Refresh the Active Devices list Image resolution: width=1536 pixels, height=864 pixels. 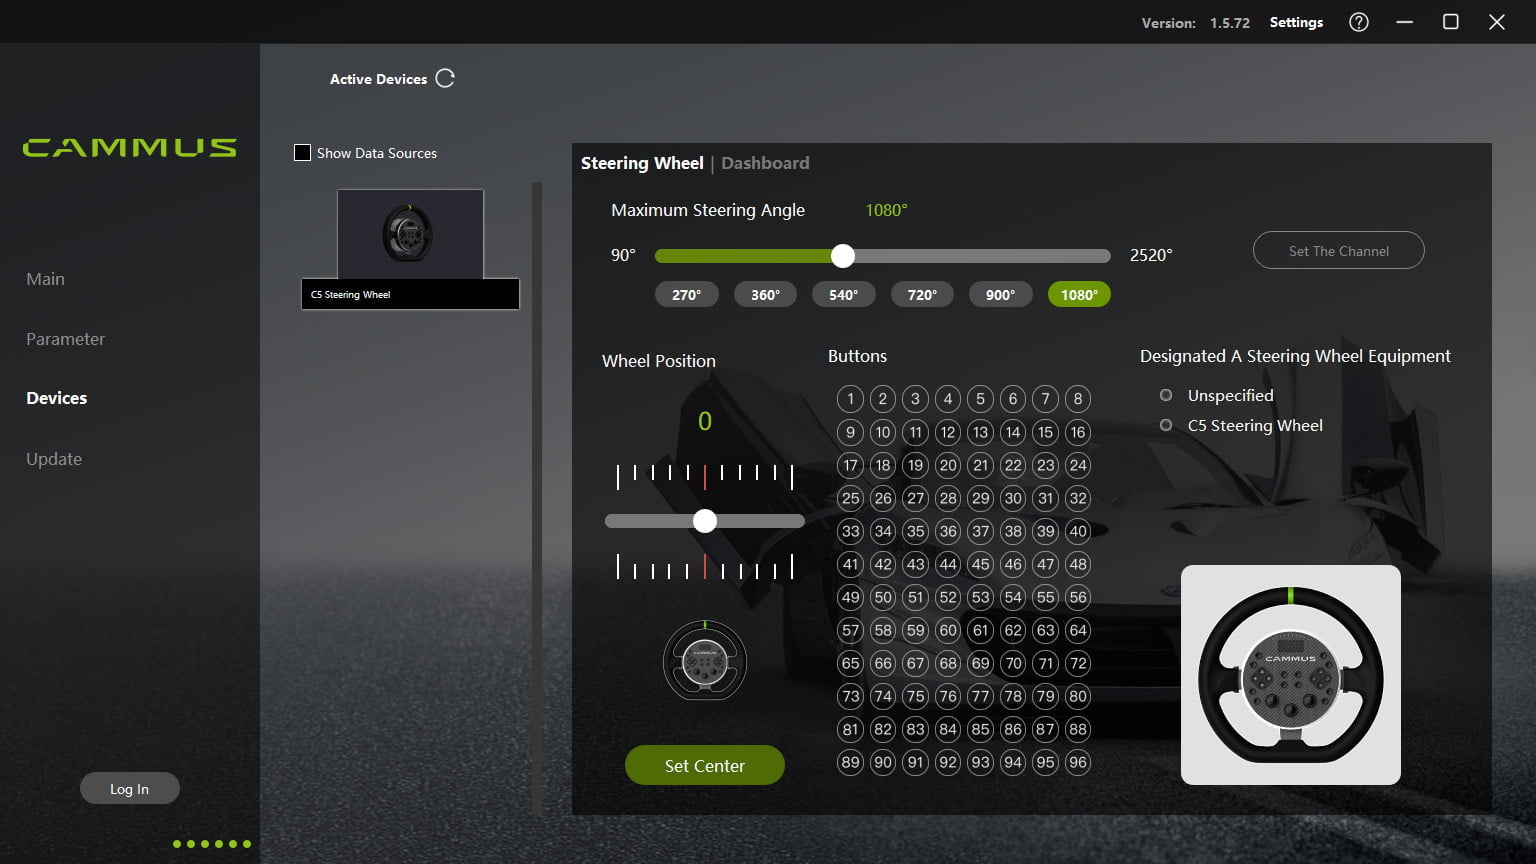click(445, 78)
